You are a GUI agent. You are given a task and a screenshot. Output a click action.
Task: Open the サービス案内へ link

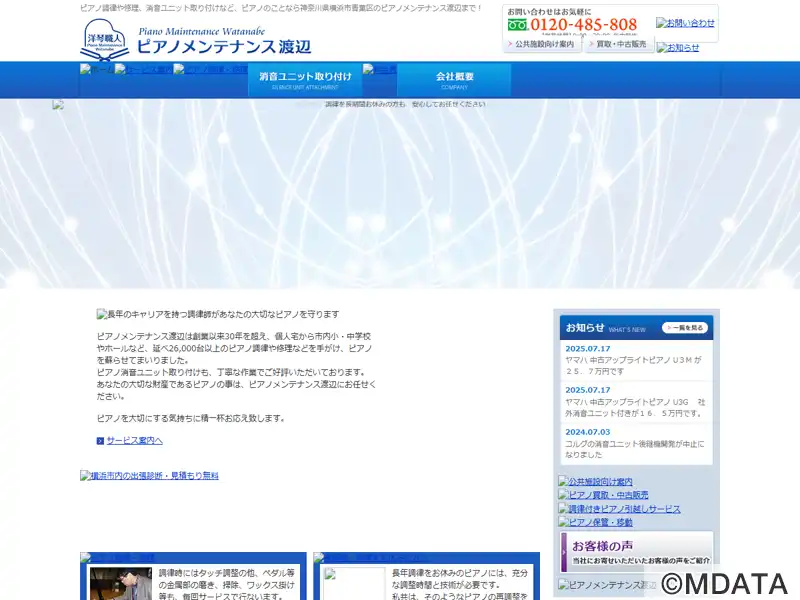pos(134,441)
